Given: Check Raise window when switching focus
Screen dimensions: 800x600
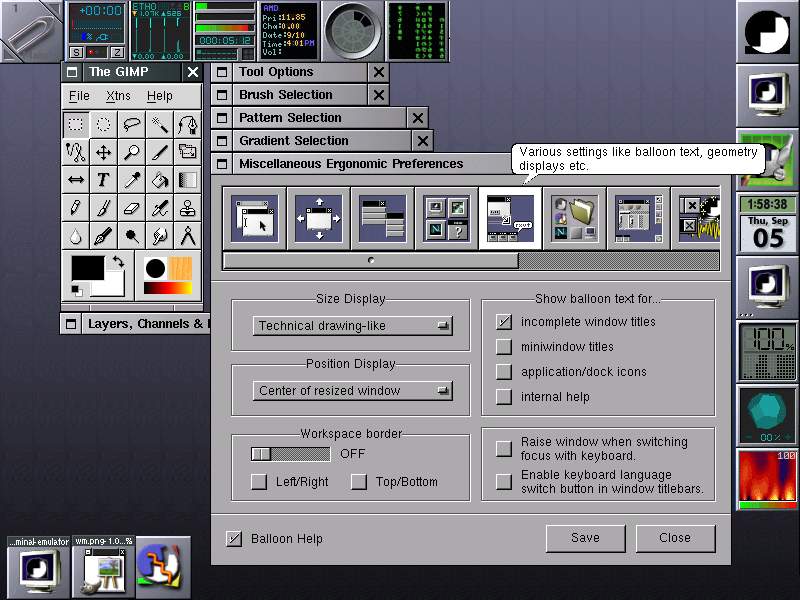Looking at the screenshot, I should coord(504,448).
